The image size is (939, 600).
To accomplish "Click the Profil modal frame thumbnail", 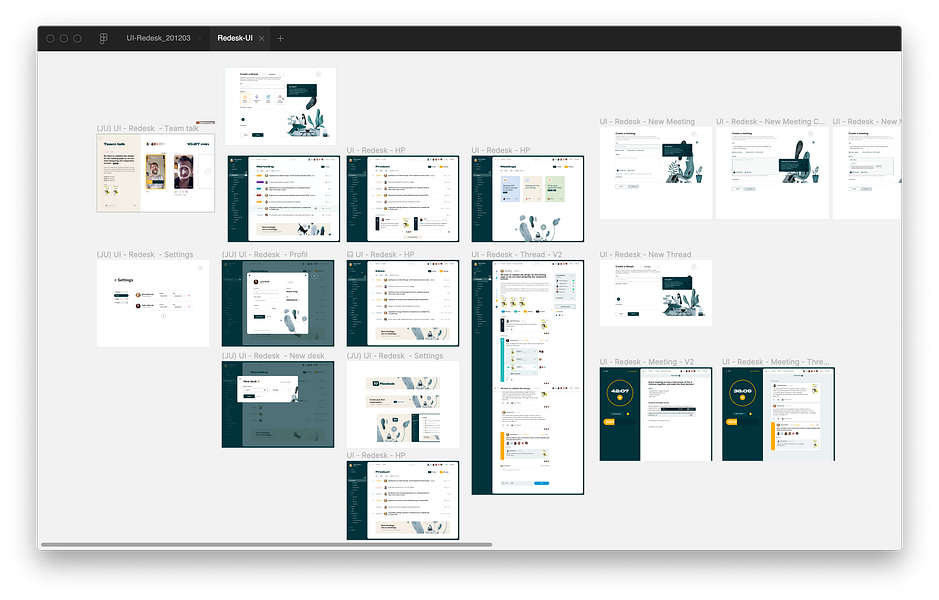I will [278, 303].
